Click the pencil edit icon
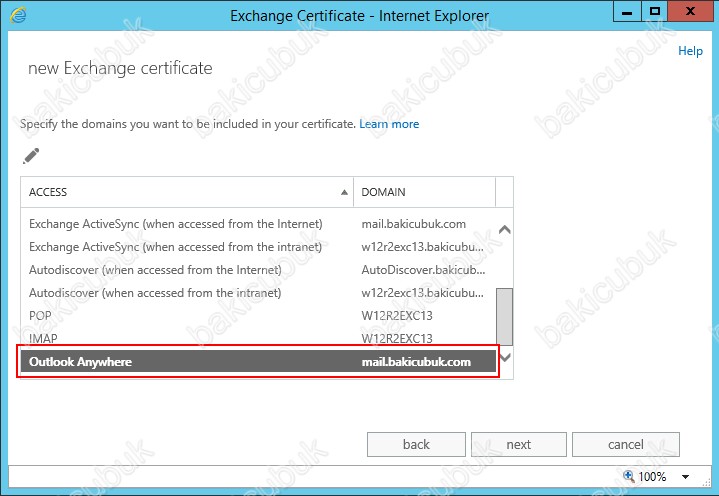The width and height of the screenshot is (719, 496). [x=31, y=156]
